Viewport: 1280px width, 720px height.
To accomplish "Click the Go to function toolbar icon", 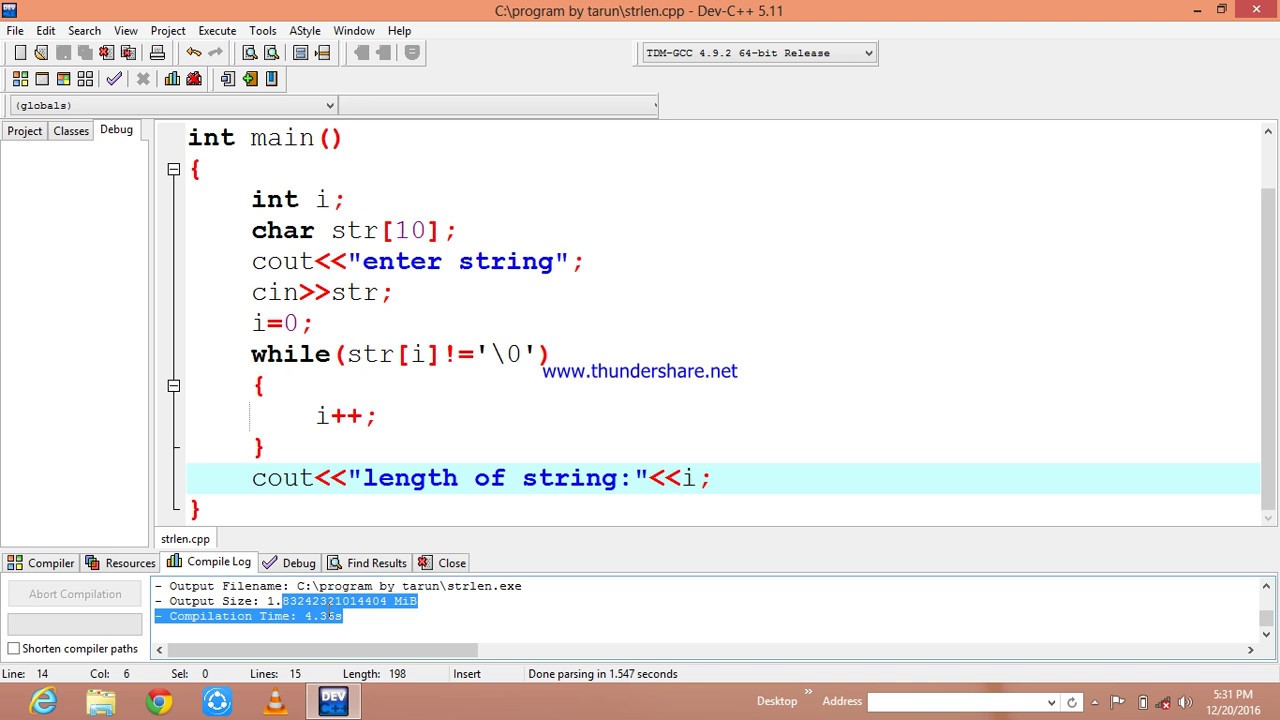I will click(x=300, y=53).
